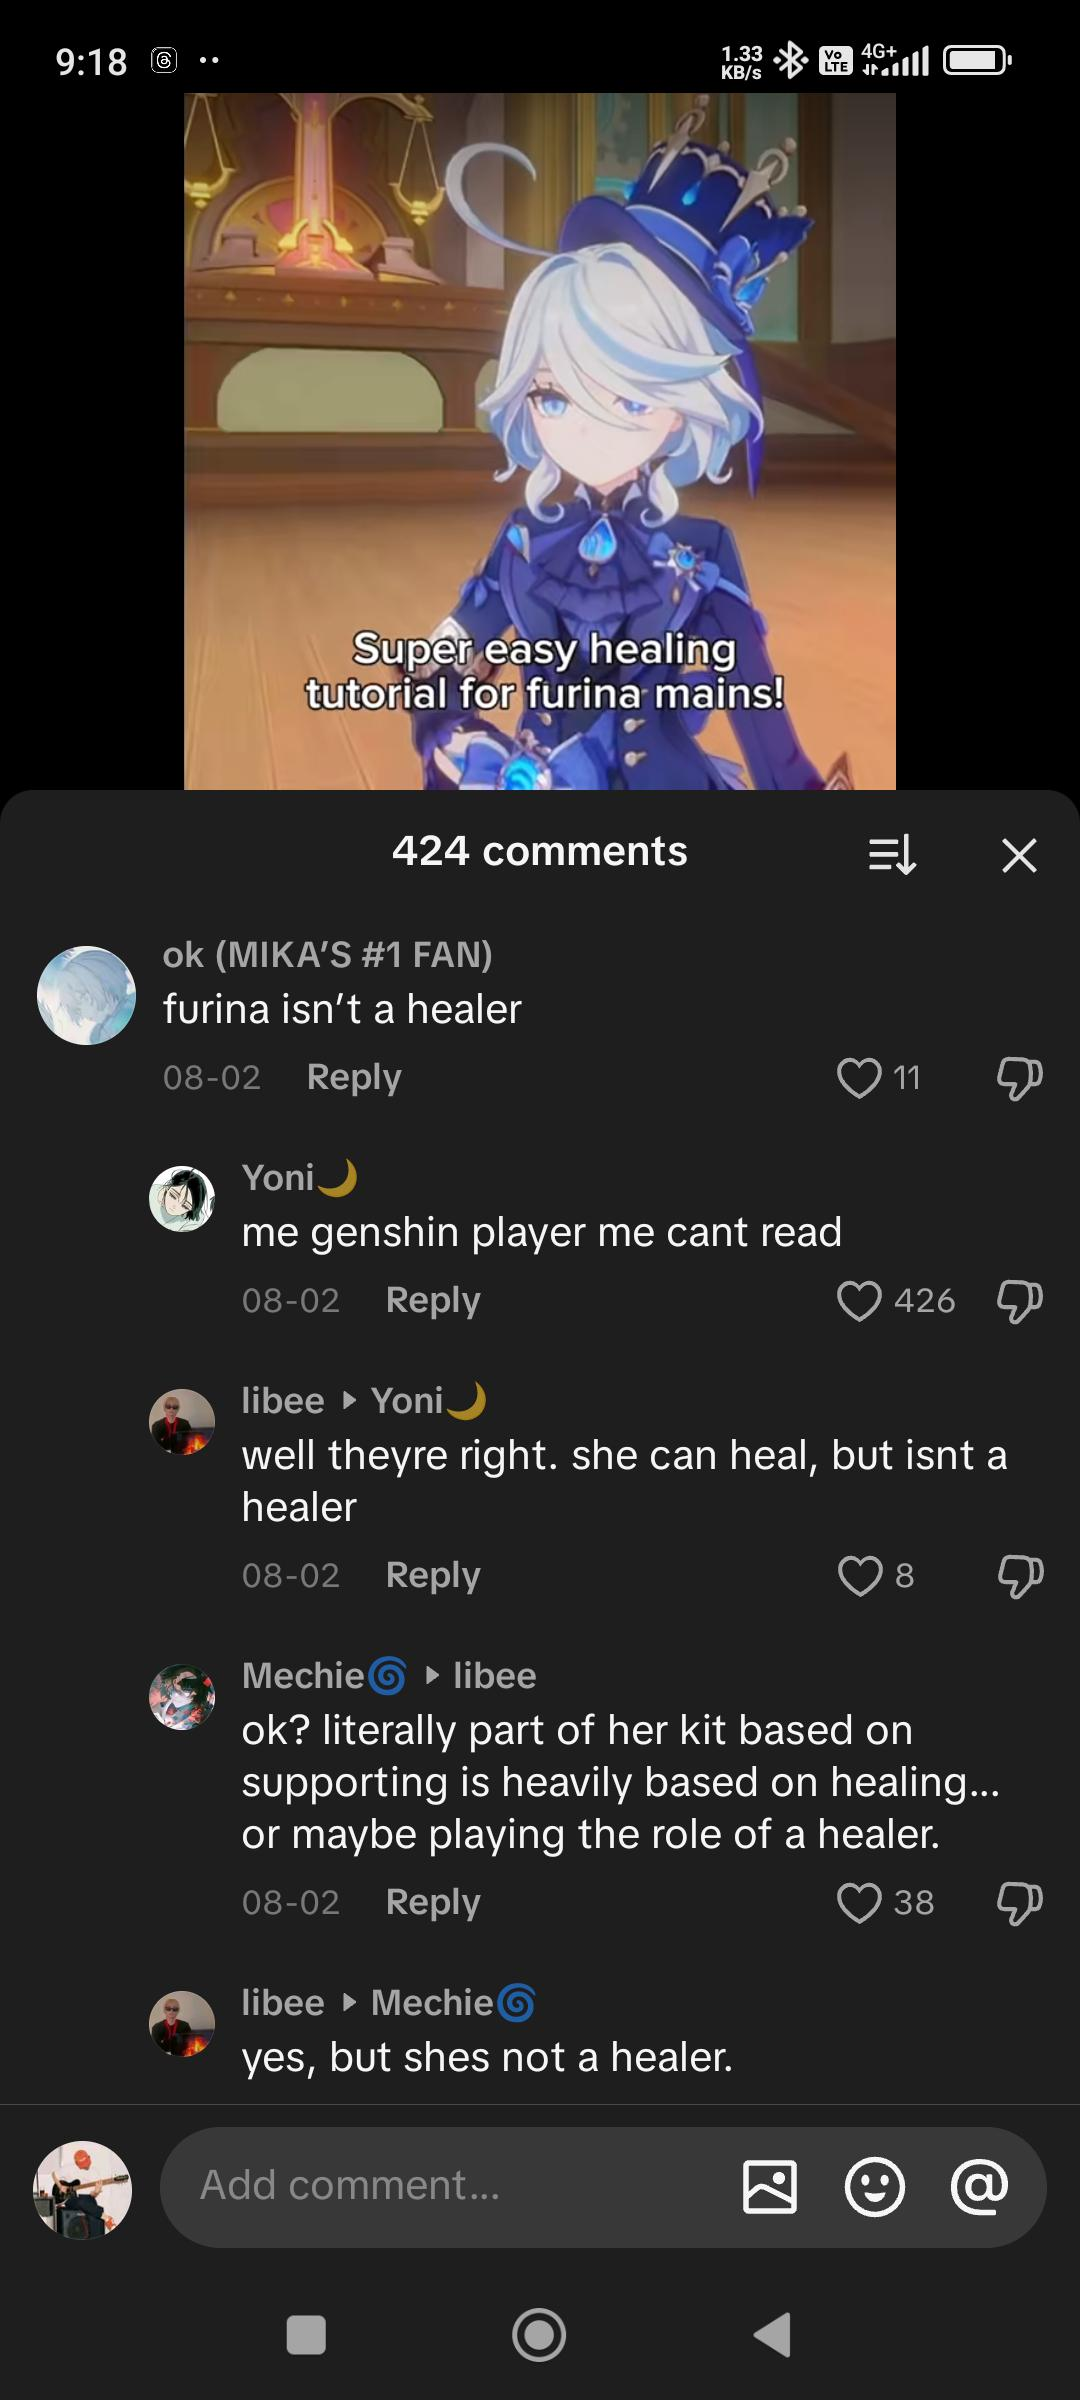Like Mechie's comment with 38 likes

[859, 1903]
